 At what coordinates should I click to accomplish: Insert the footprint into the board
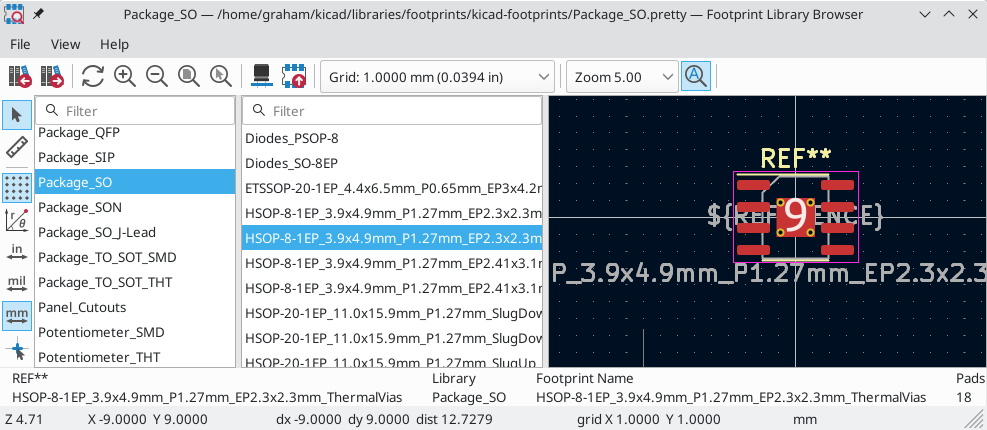293,76
